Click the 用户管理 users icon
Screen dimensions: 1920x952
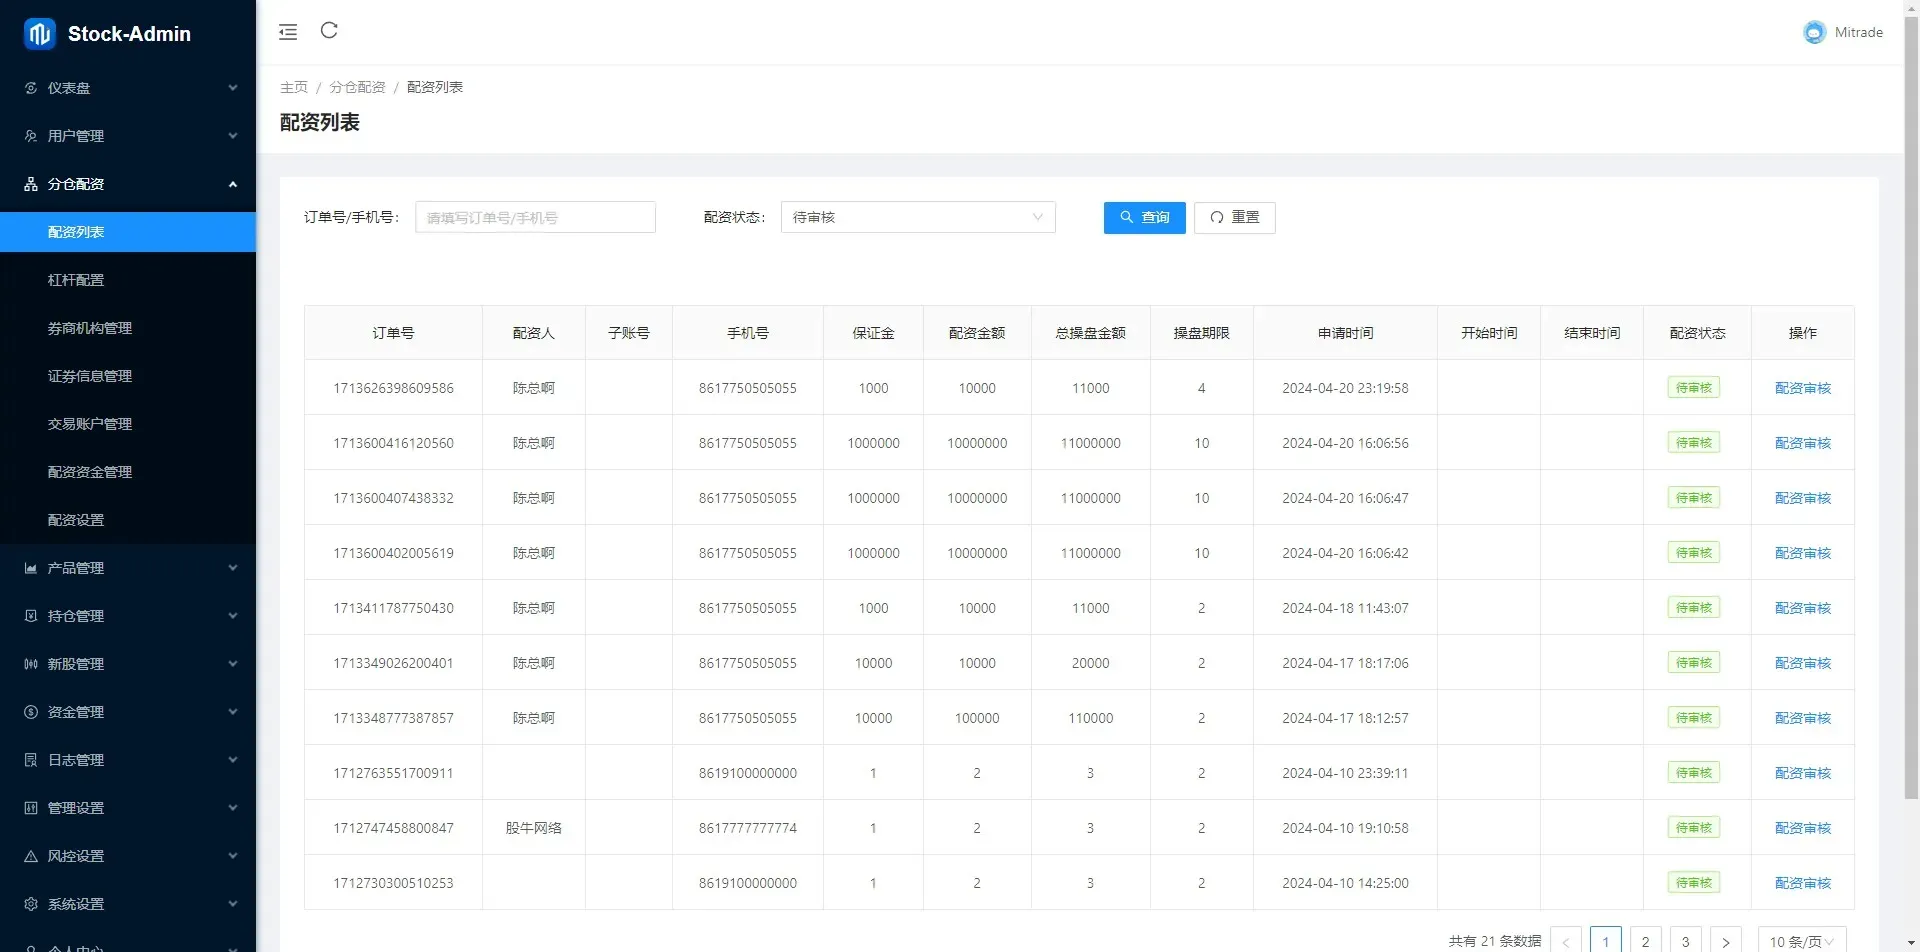31,136
